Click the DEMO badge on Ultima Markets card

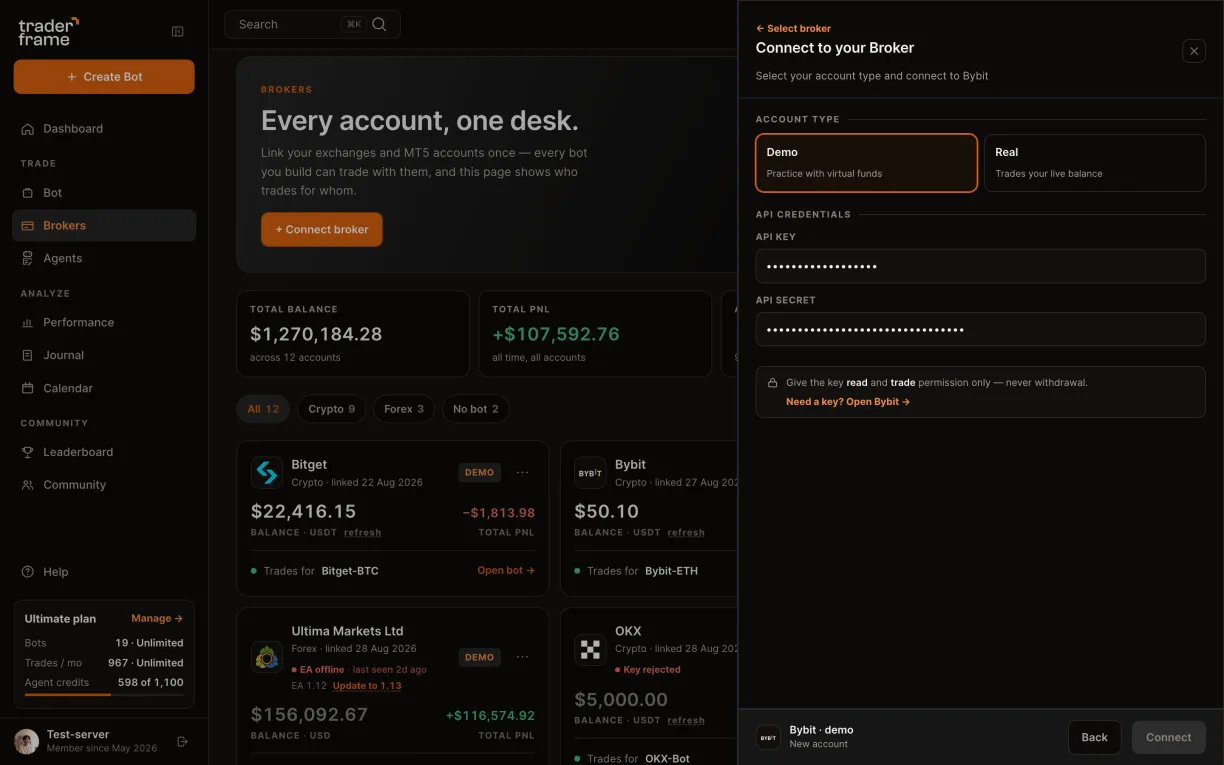click(x=480, y=657)
